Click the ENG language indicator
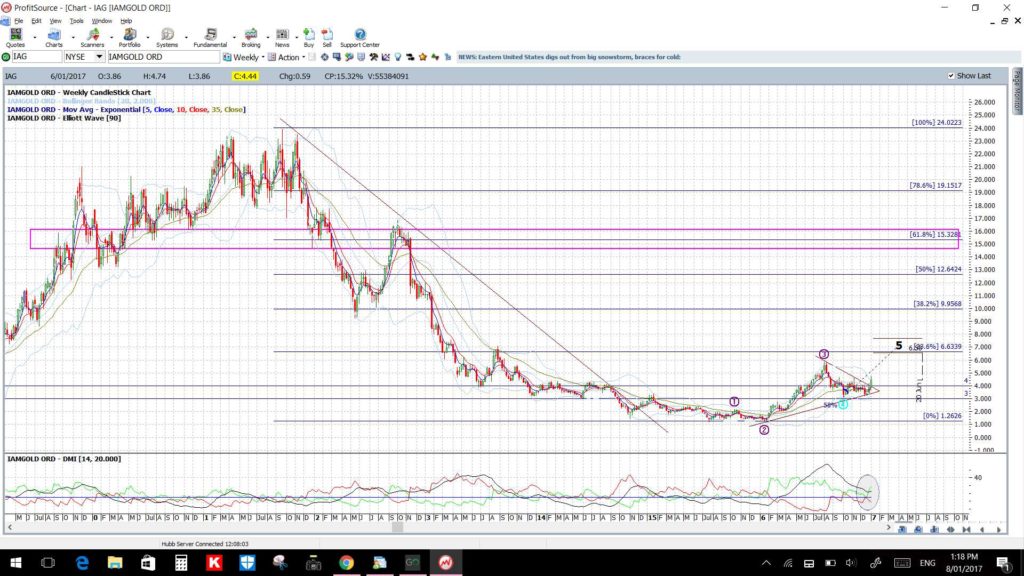The image size is (1024, 576). tap(927, 563)
